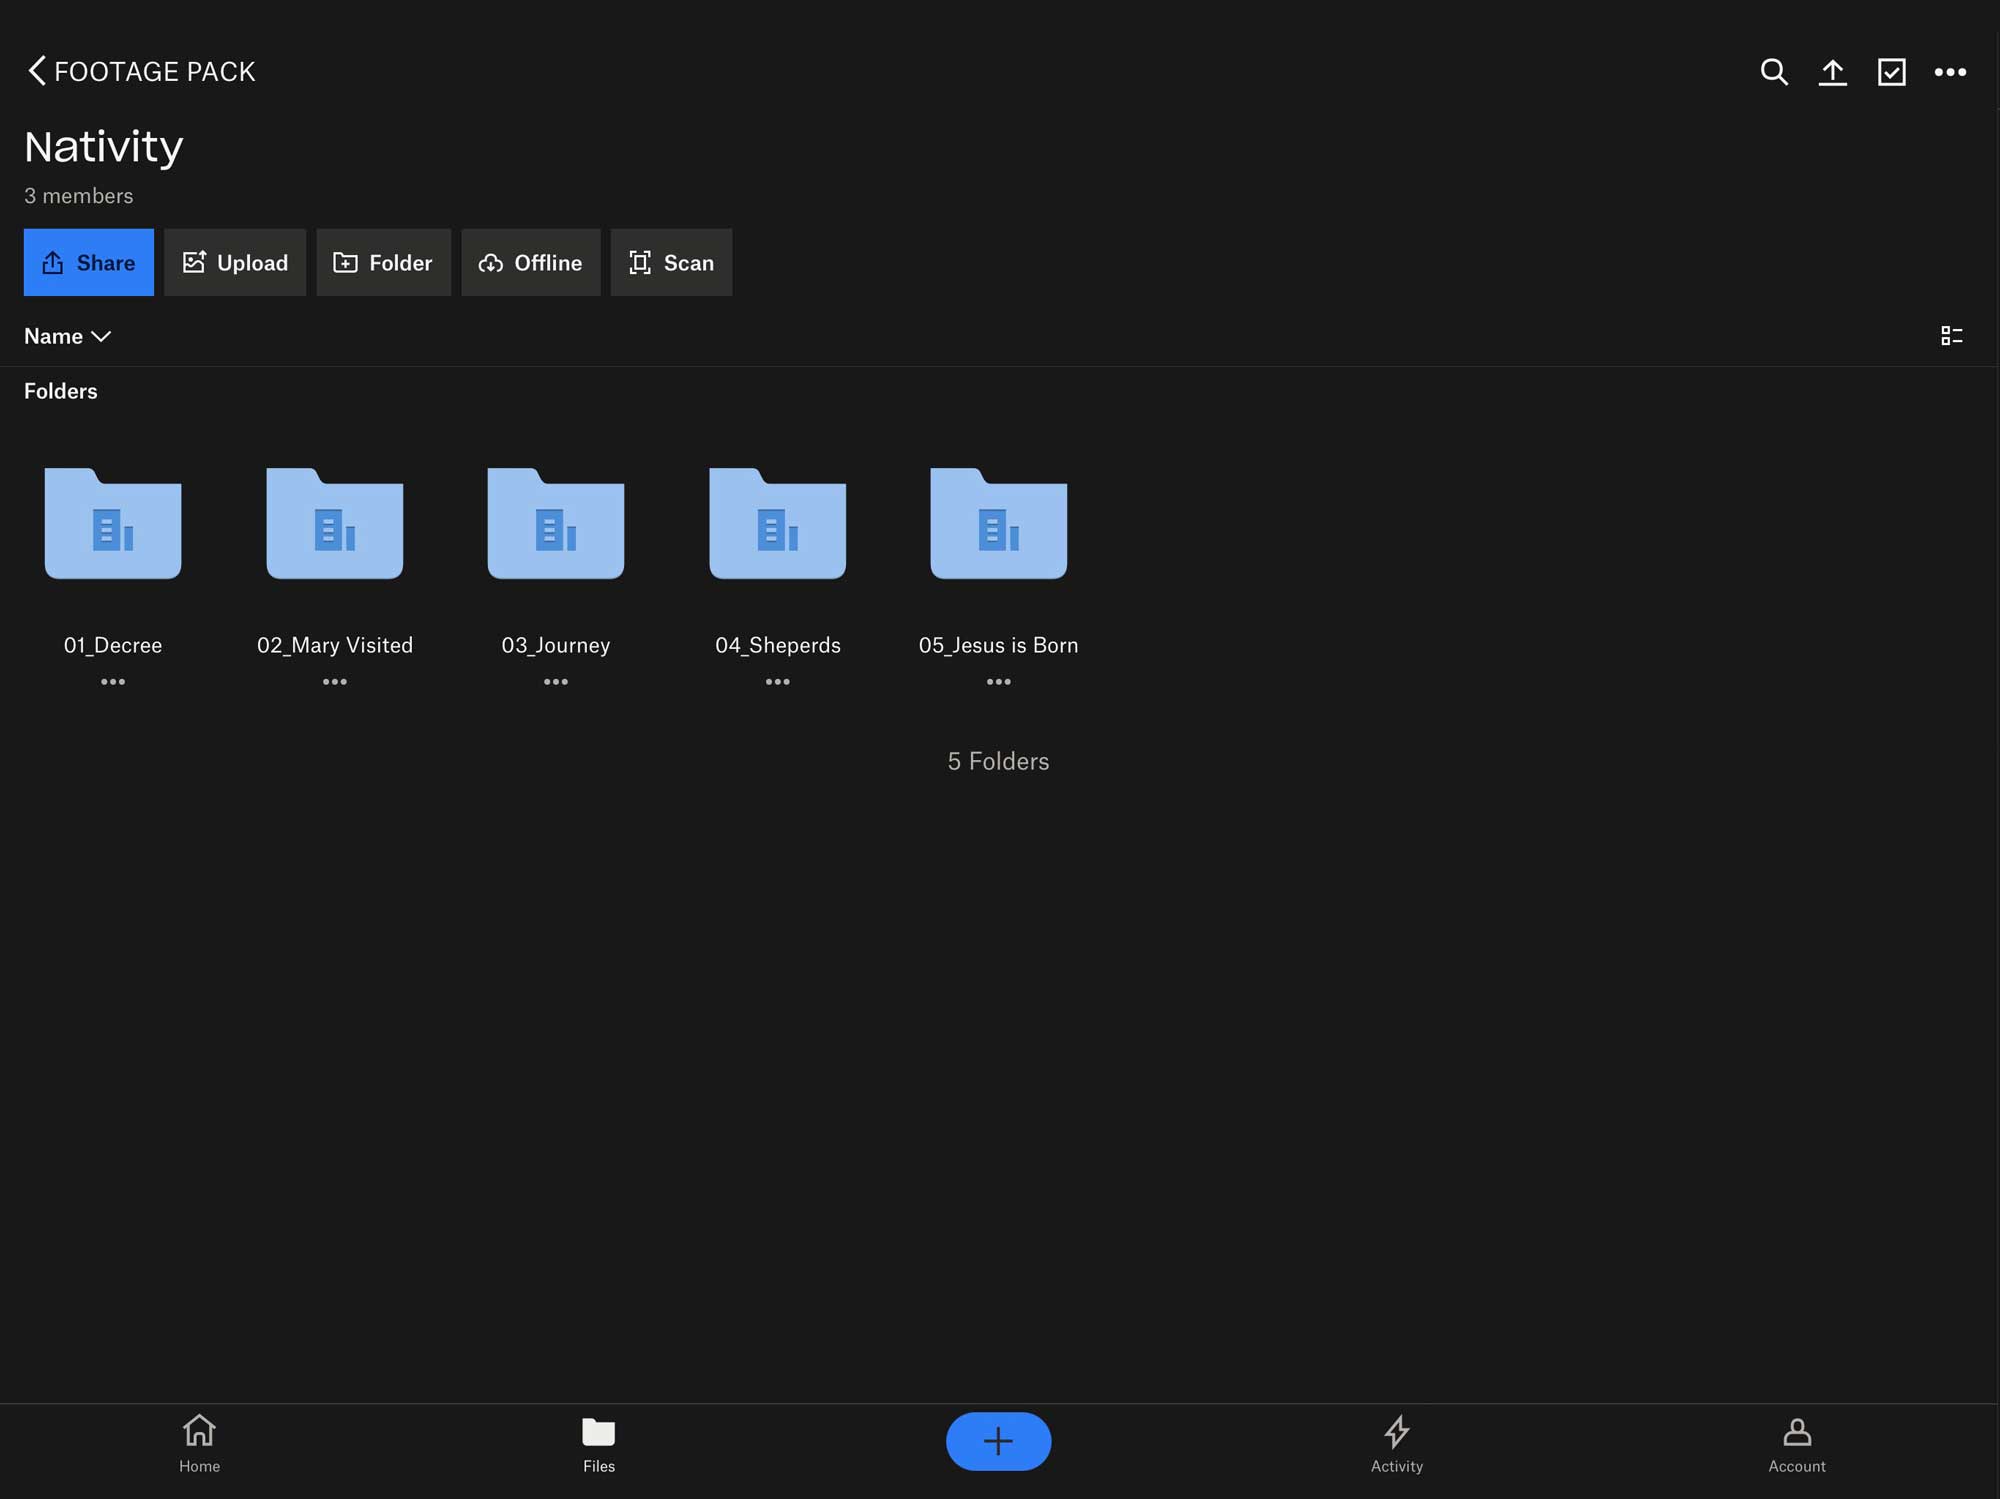Switch to list view layout

pyautogui.click(x=1951, y=336)
